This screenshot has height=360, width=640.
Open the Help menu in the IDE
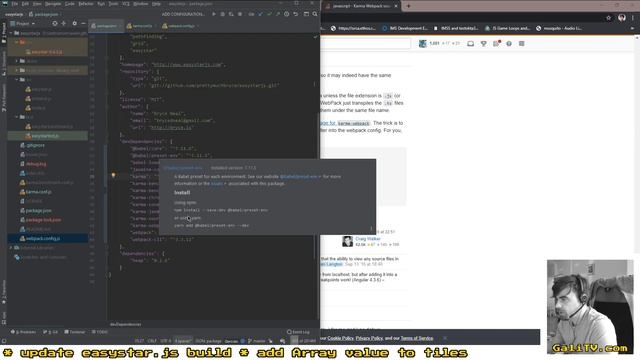(x=156, y=4)
